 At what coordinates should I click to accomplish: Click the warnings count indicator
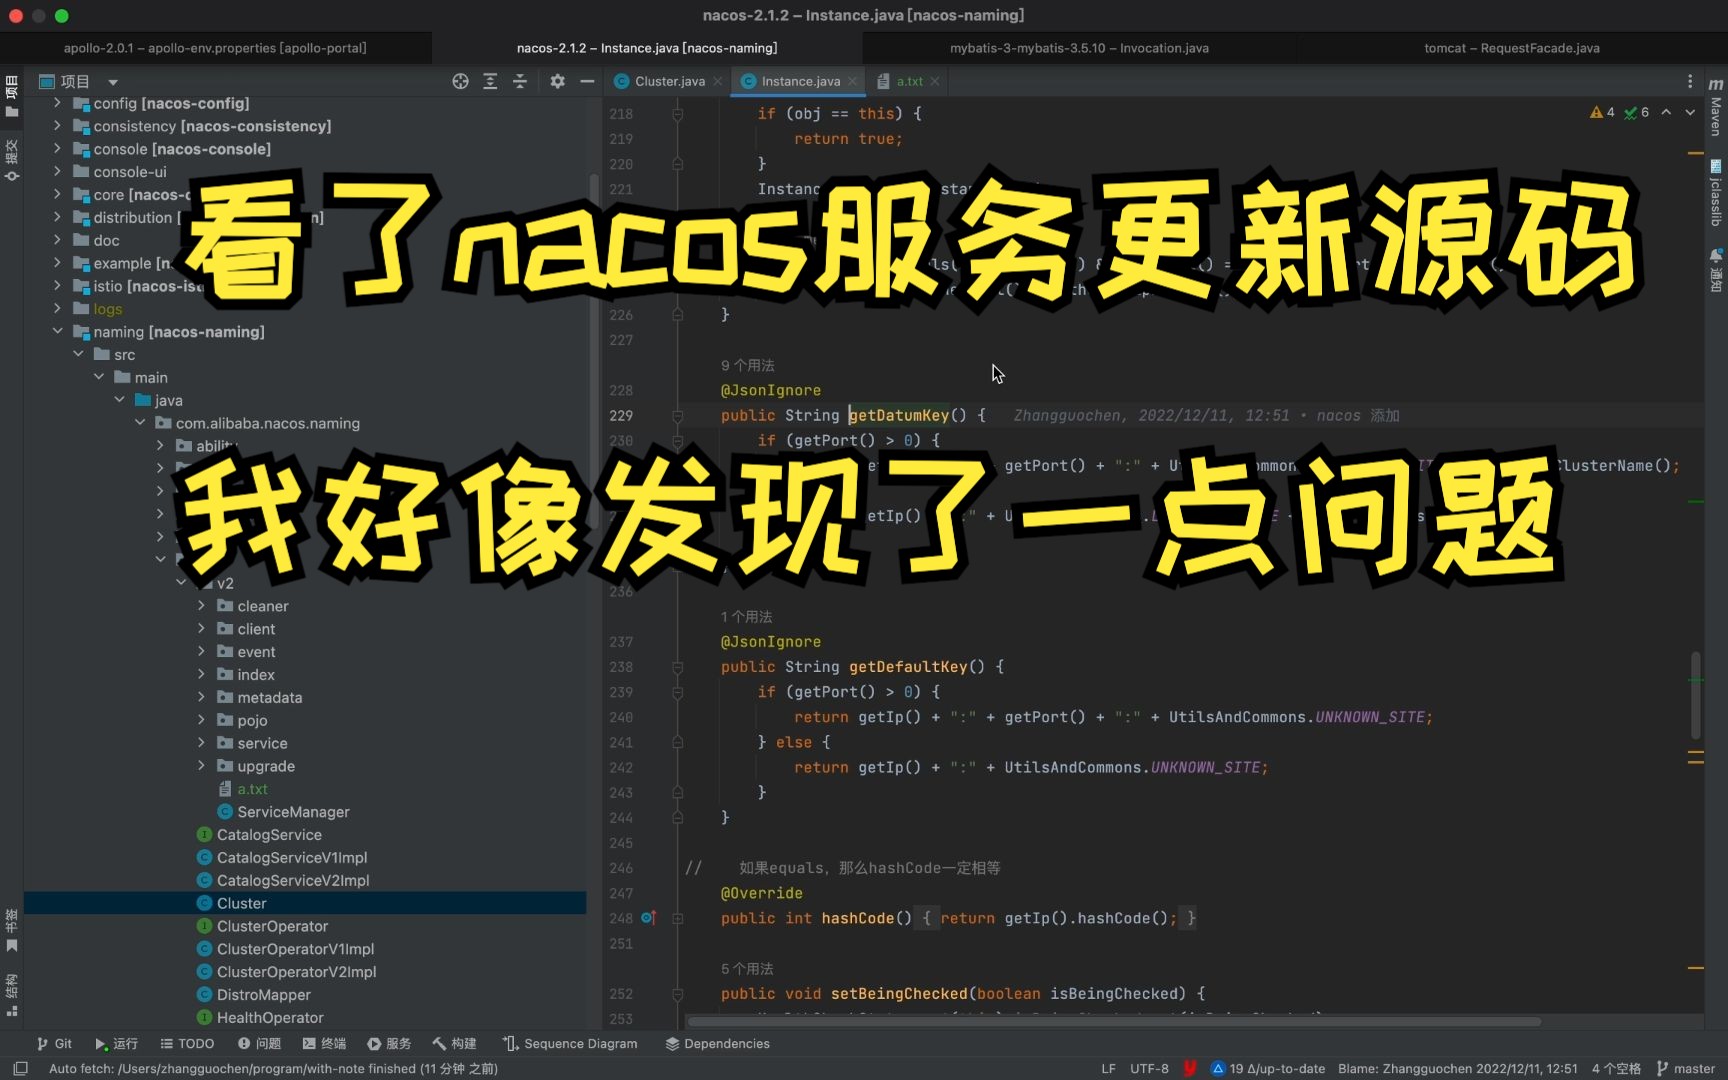(1602, 112)
